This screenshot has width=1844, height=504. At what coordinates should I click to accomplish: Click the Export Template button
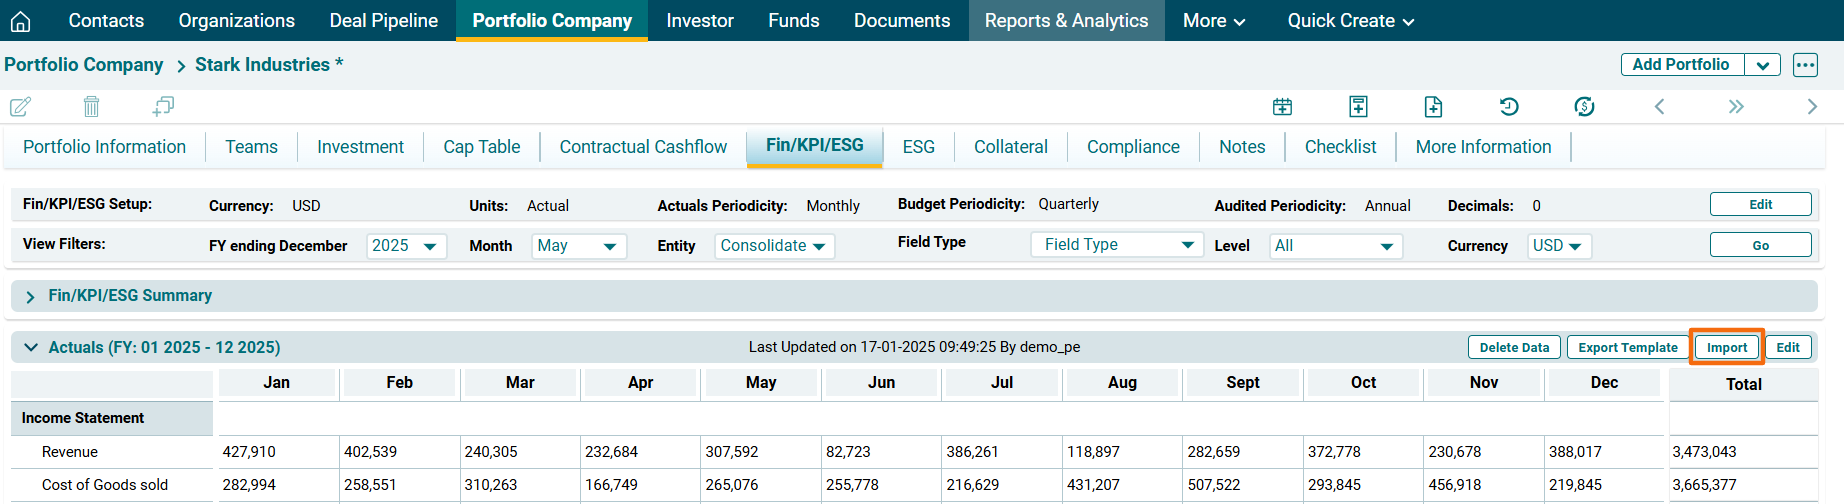pyautogui.click(x=1627, y=347)
